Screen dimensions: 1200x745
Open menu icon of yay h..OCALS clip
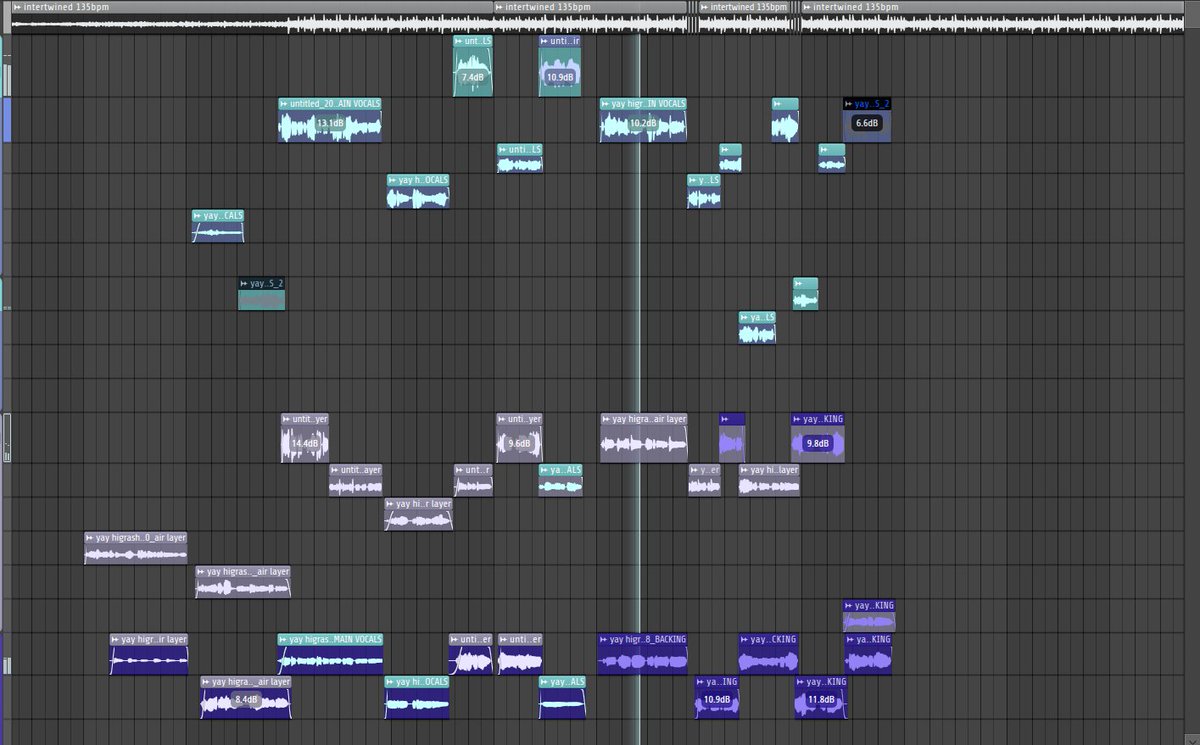[x=393, y=180]
